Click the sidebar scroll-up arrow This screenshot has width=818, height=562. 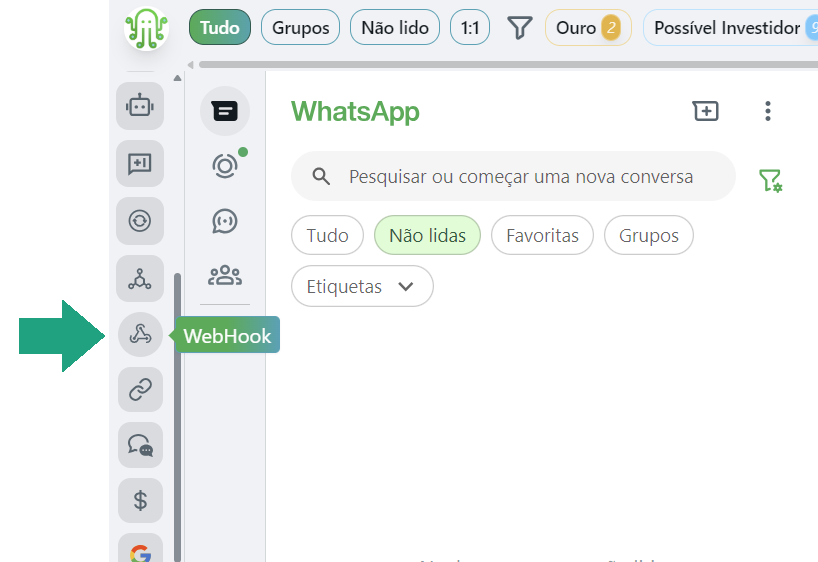[177, 78]
